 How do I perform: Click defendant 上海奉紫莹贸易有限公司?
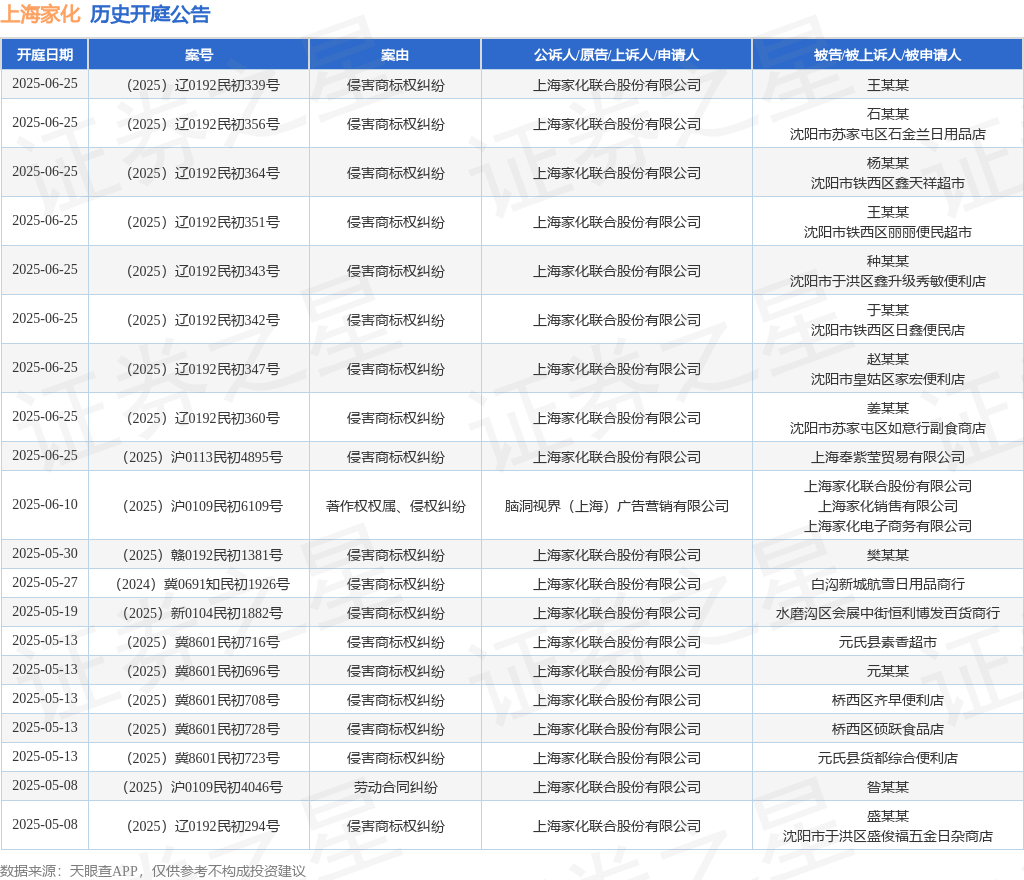888,457
